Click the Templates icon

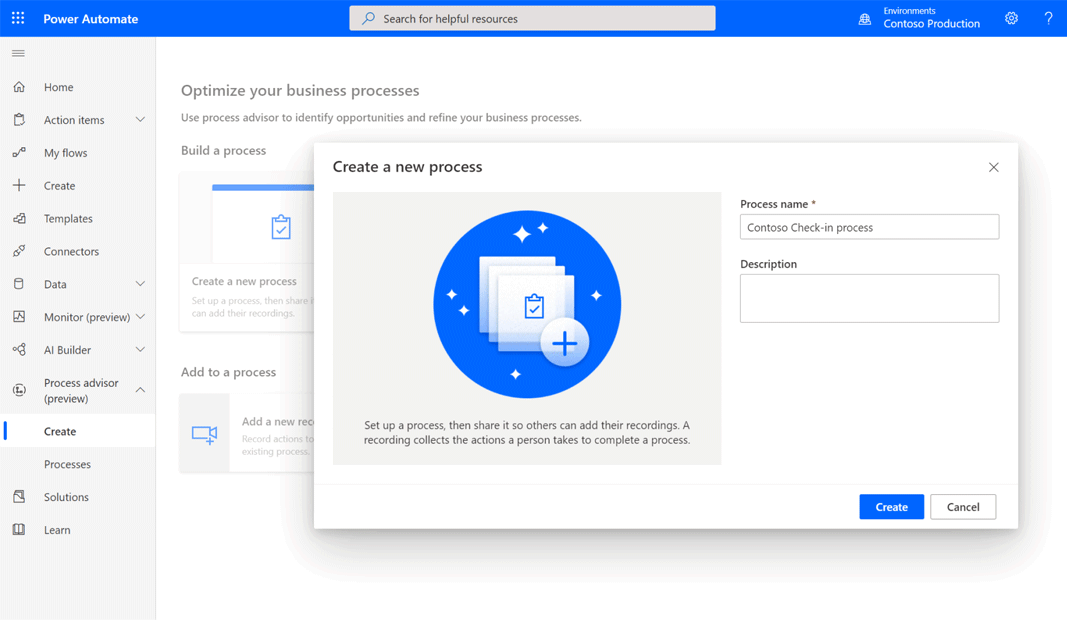click(x=19, y=218)
